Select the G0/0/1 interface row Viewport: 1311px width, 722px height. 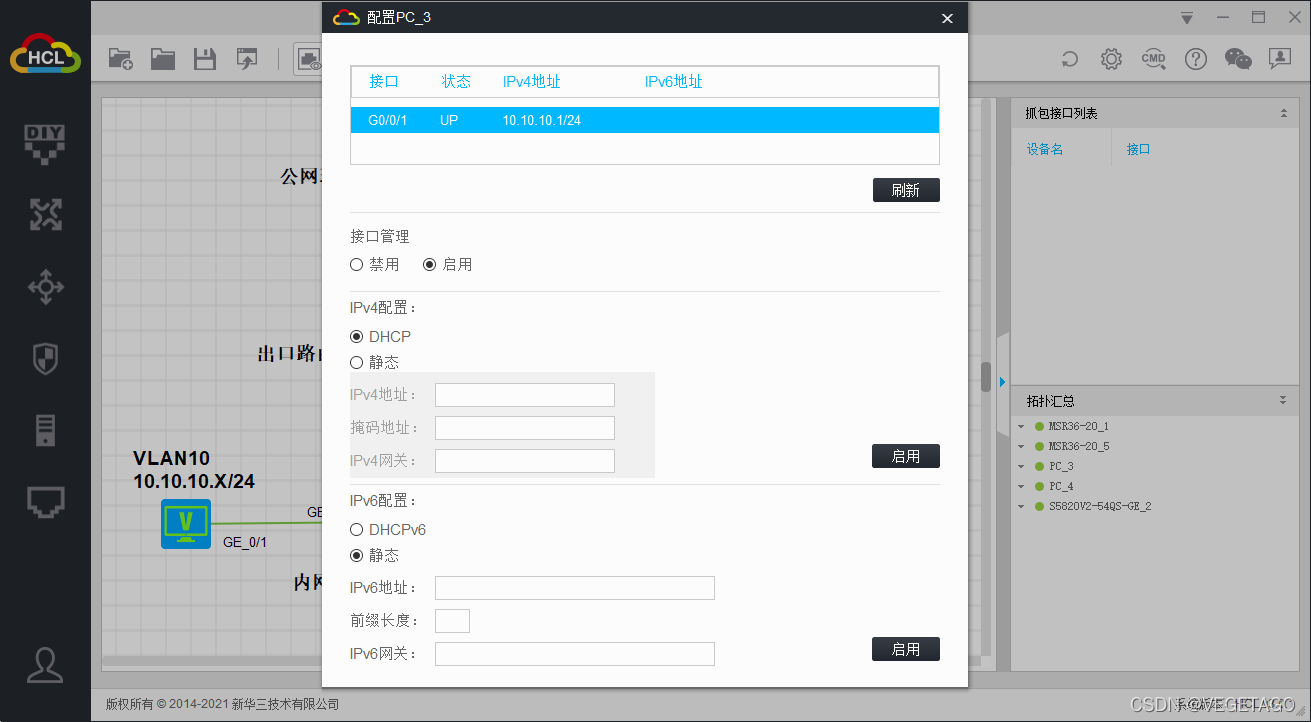[644, 120]
